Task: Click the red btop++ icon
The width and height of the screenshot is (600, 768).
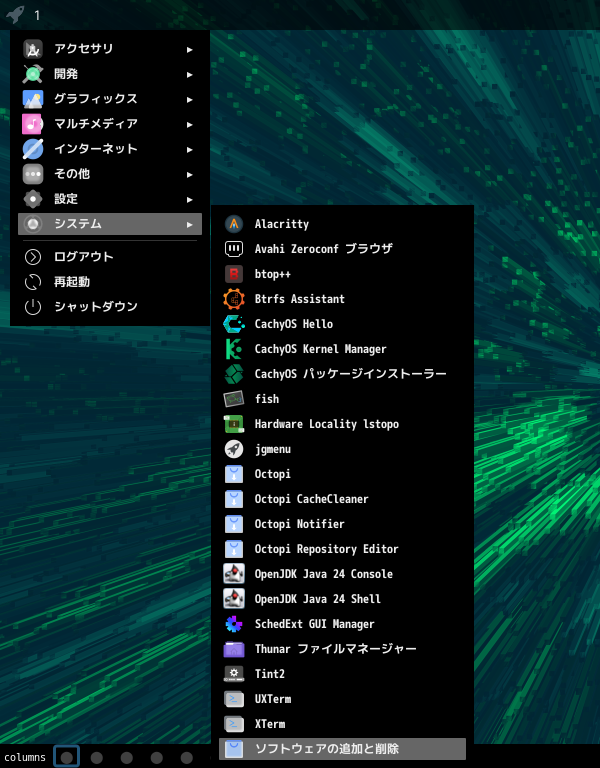Action: point(234,274)
